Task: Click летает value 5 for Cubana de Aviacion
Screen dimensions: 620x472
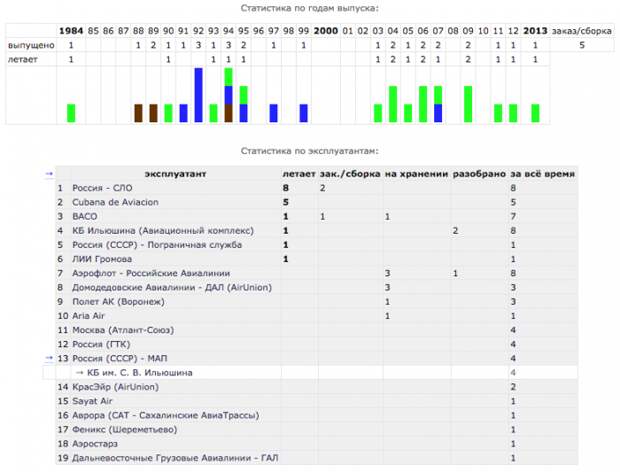Action: pos(285,202)
